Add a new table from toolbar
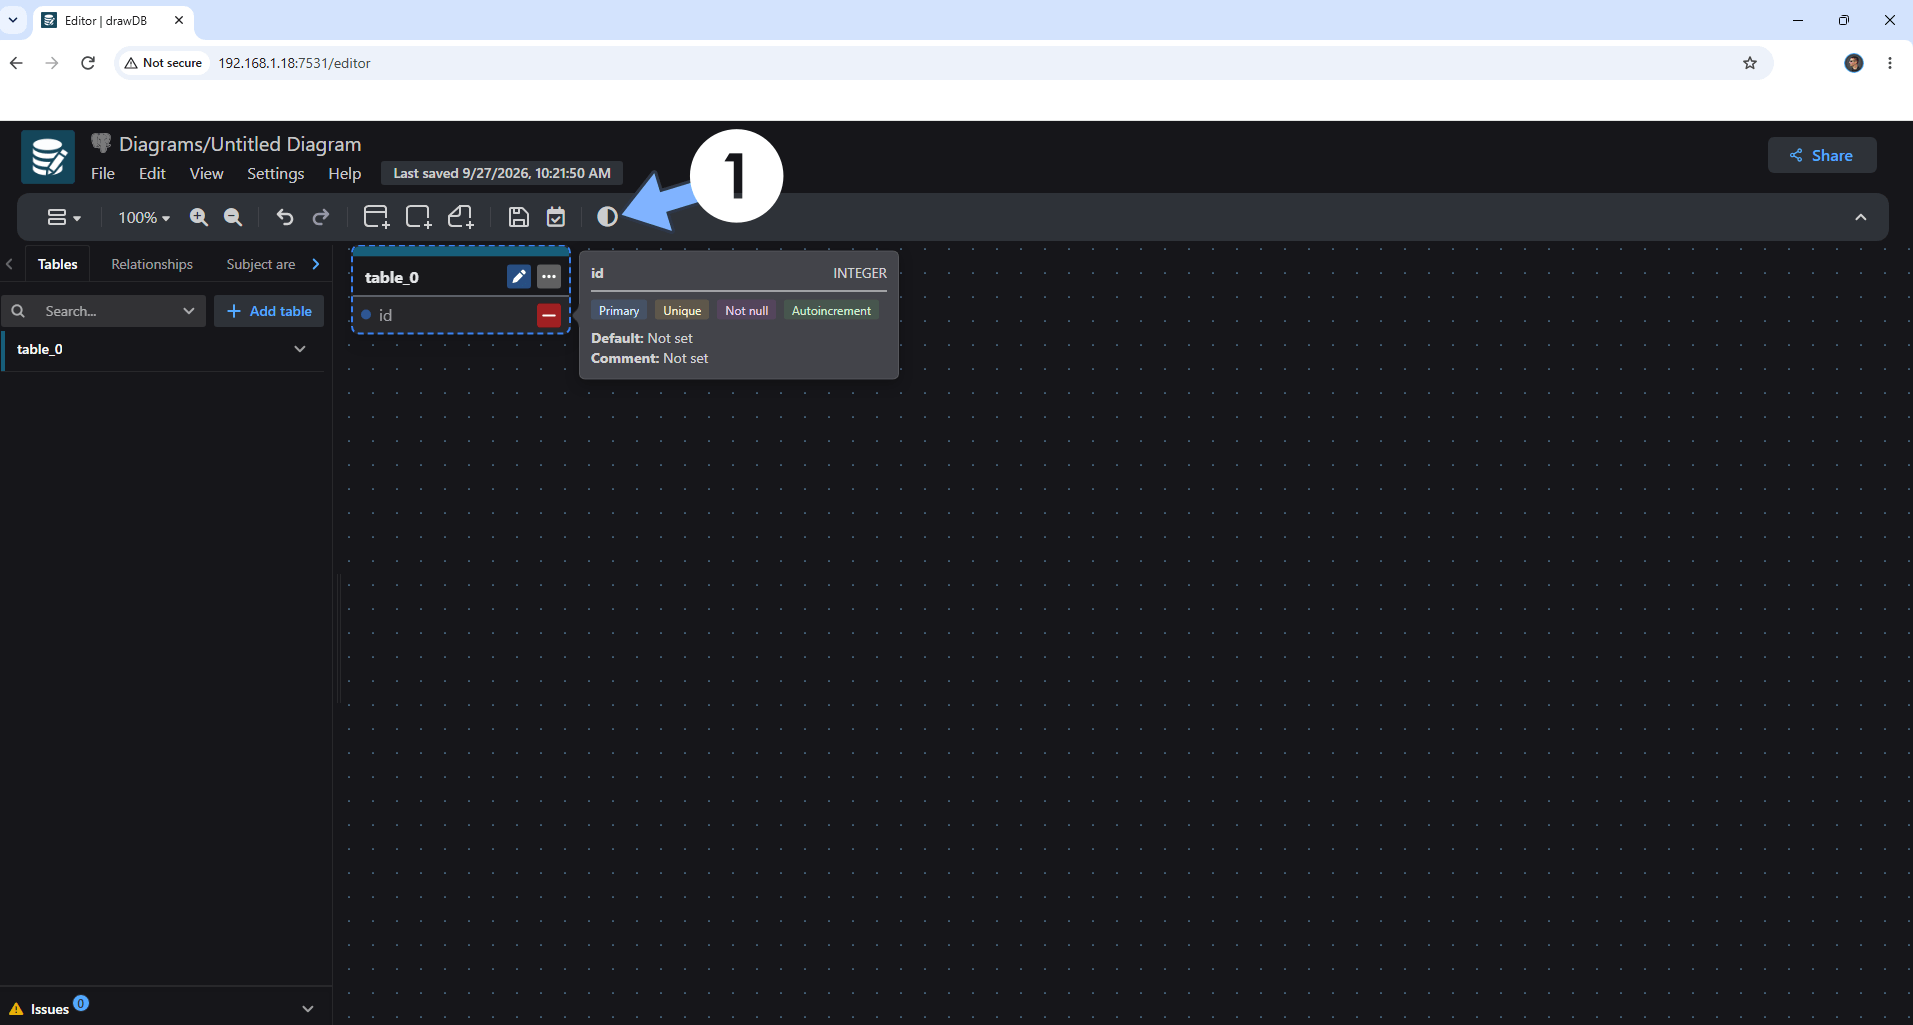 (376, 217)
